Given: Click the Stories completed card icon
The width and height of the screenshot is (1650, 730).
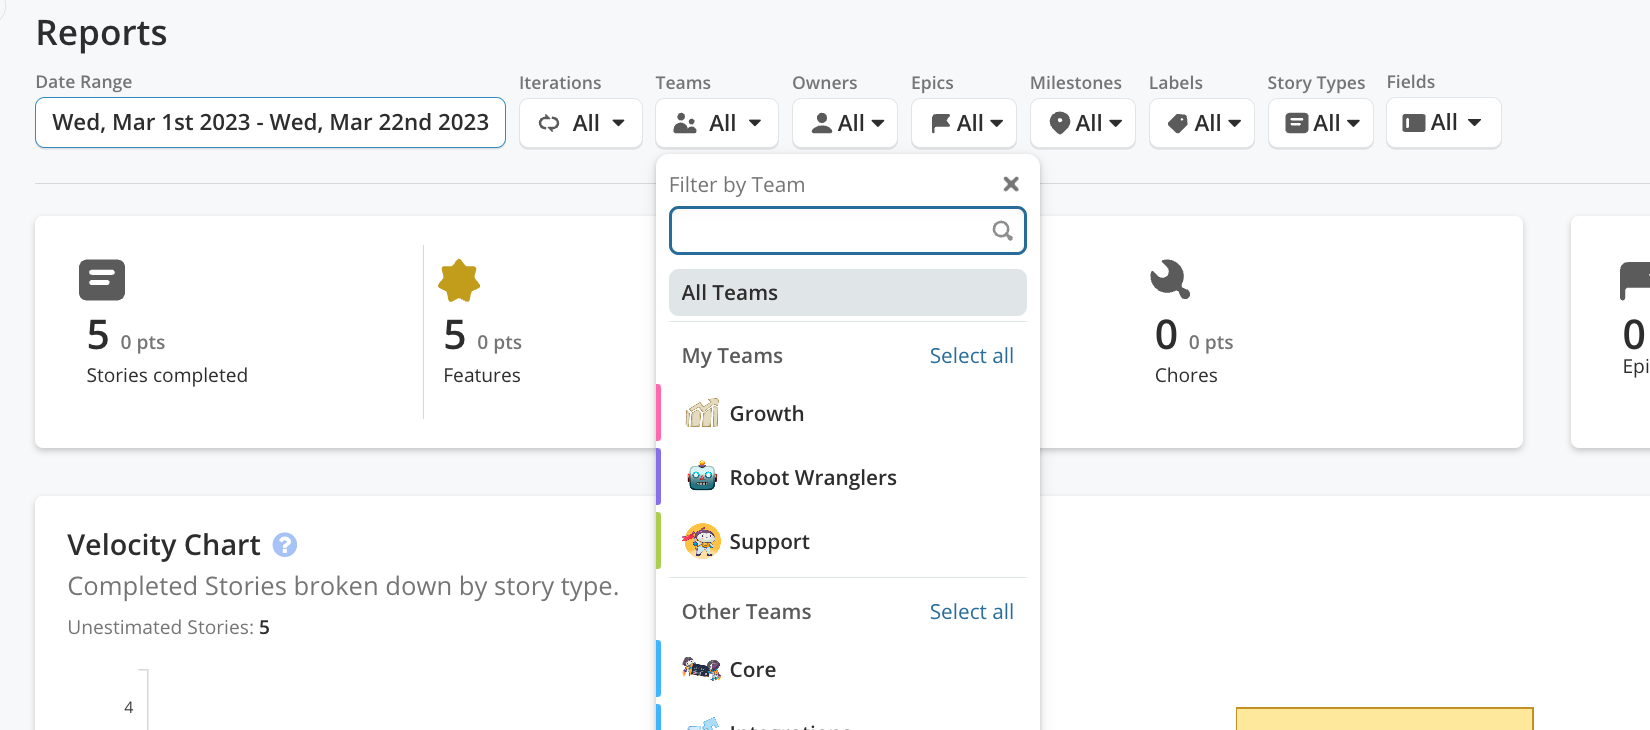Looking at the screenshot, I should pyautogui.click(x=102, y=280).
